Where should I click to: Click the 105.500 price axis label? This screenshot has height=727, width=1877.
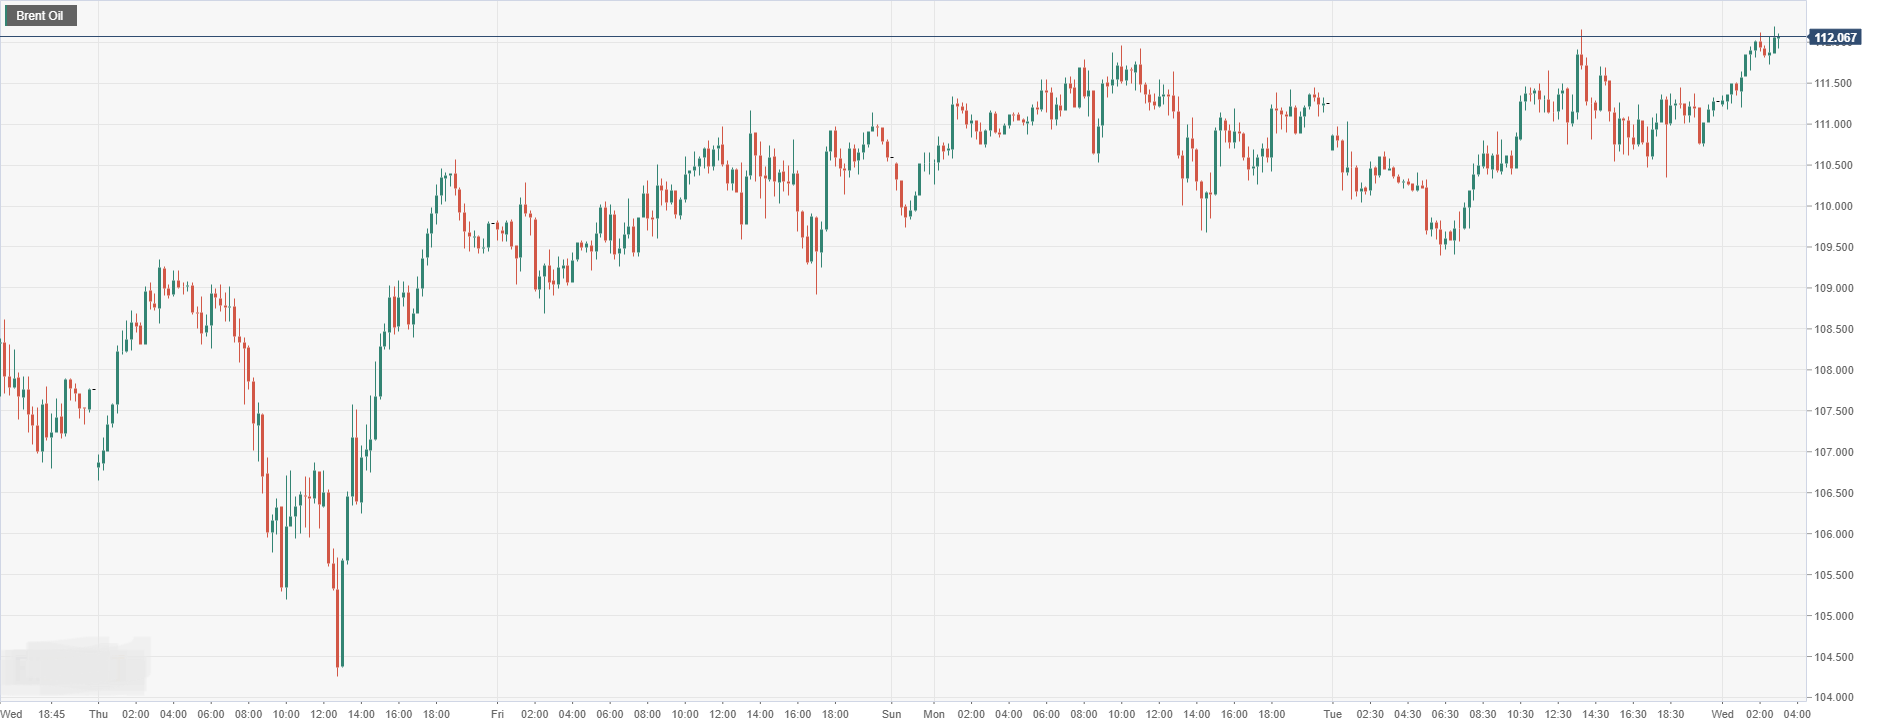tap(1833, 575)
